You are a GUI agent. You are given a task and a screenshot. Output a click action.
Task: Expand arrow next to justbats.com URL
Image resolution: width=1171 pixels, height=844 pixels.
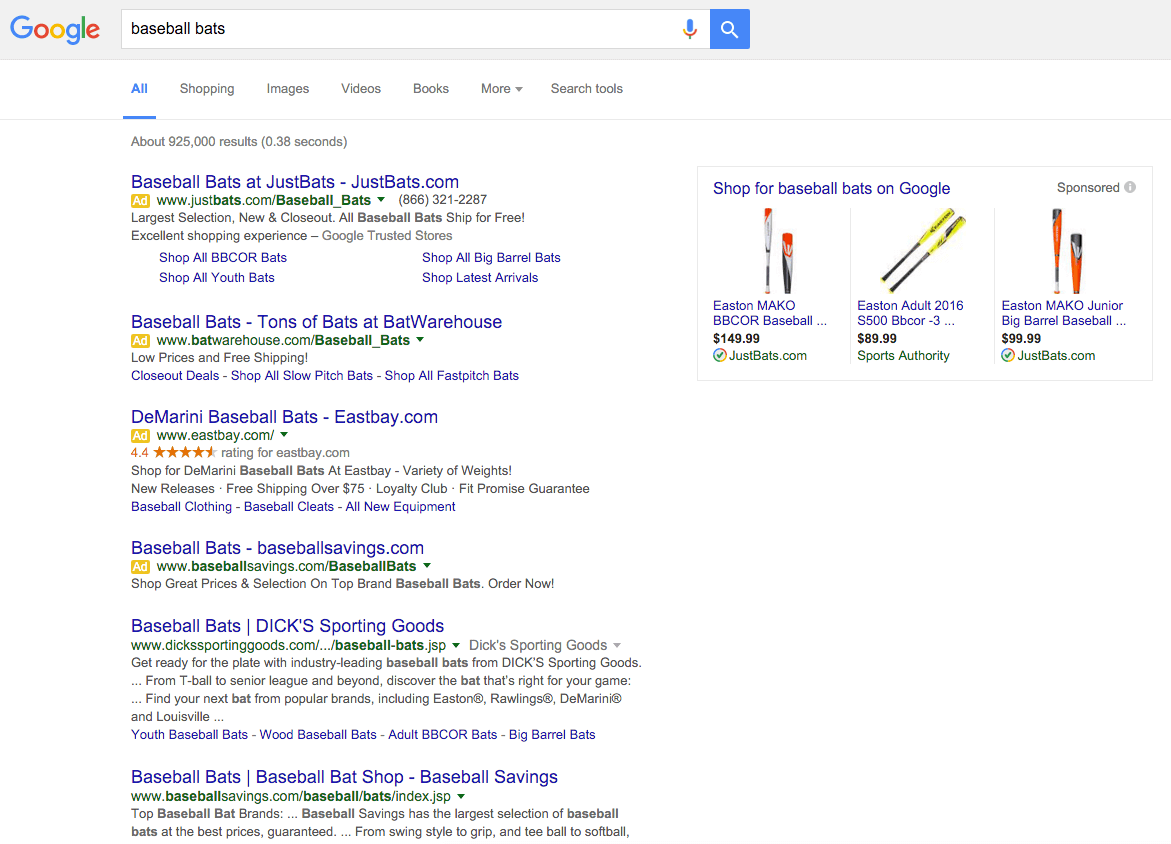(381, 199)
